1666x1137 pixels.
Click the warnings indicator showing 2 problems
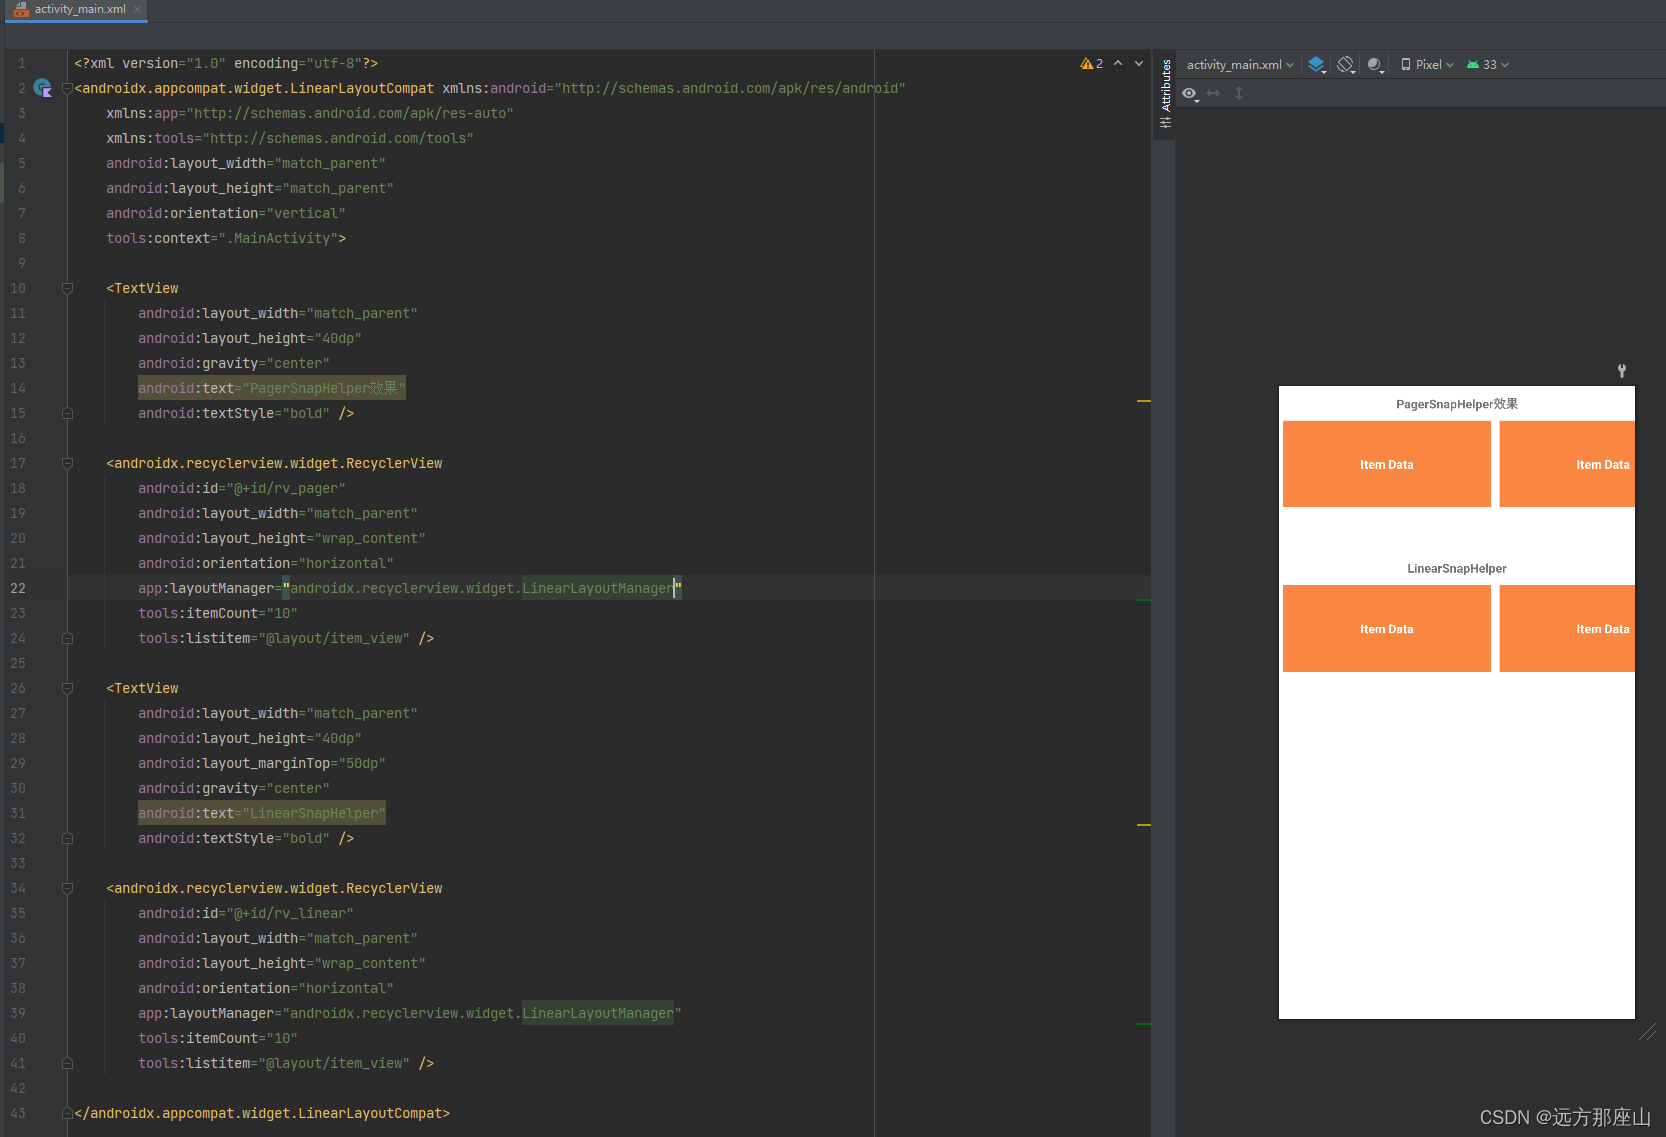[1091, 64]
